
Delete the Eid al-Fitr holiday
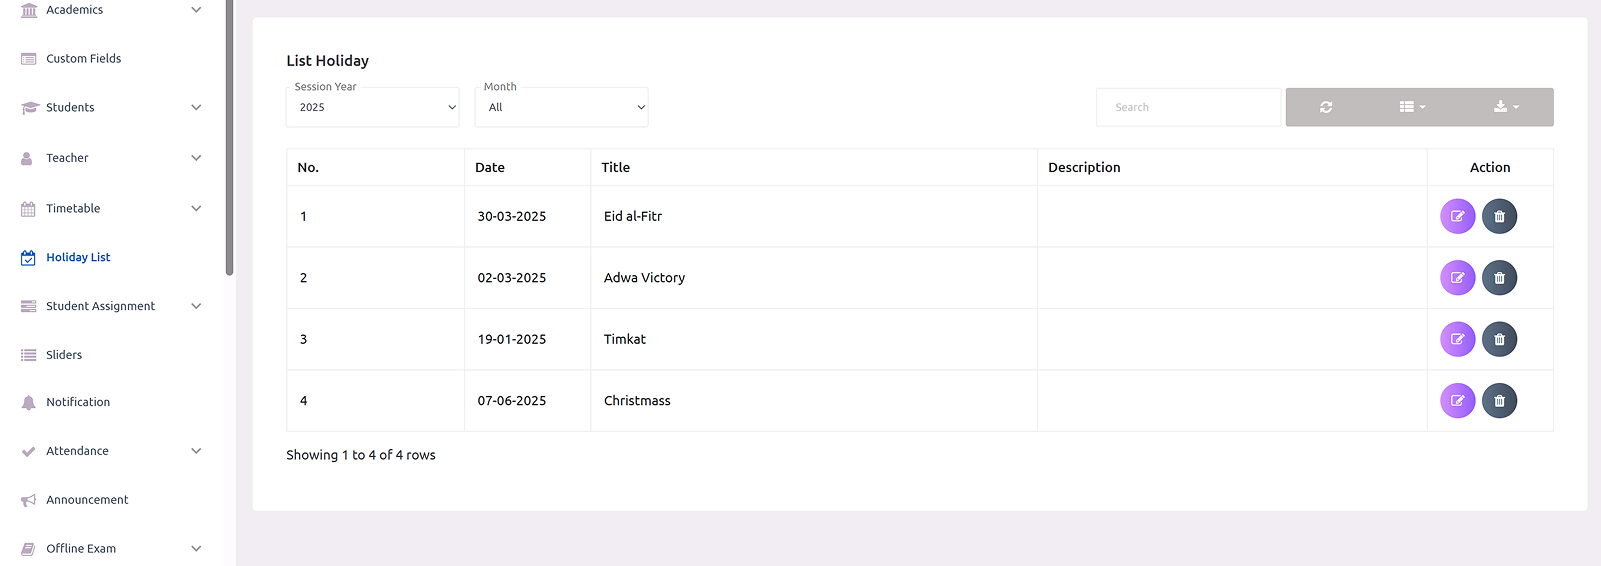tap(1499, 216)
